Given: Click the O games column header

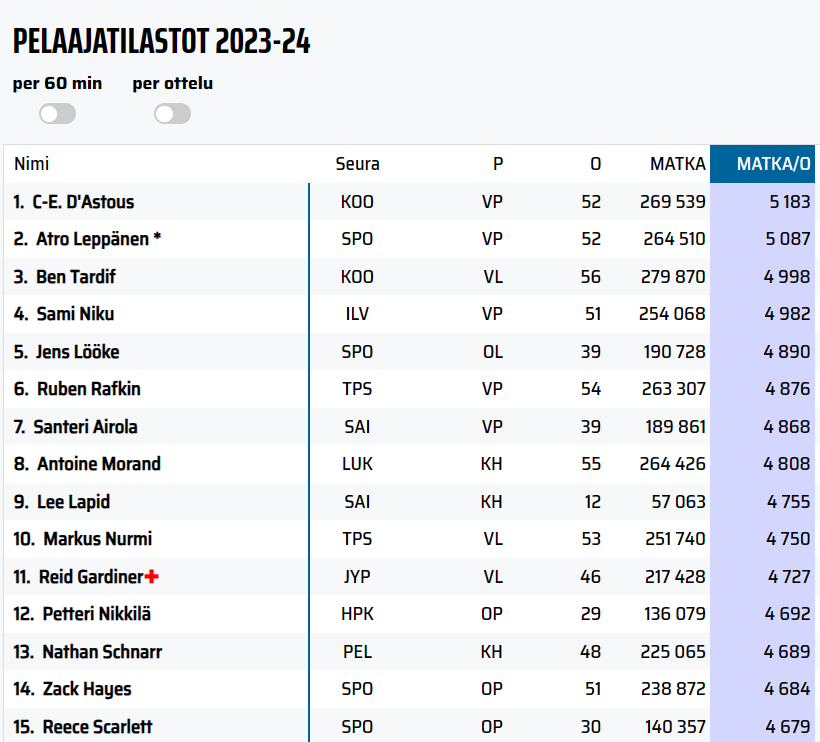Looking at the screenshot, I should (x=595, y=164).
